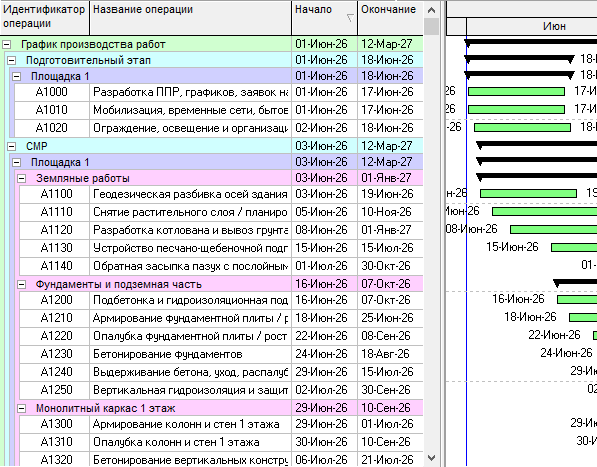Select activity row A1100
The height and width of the screenshot is (467, 597).
tap(222, 194)
